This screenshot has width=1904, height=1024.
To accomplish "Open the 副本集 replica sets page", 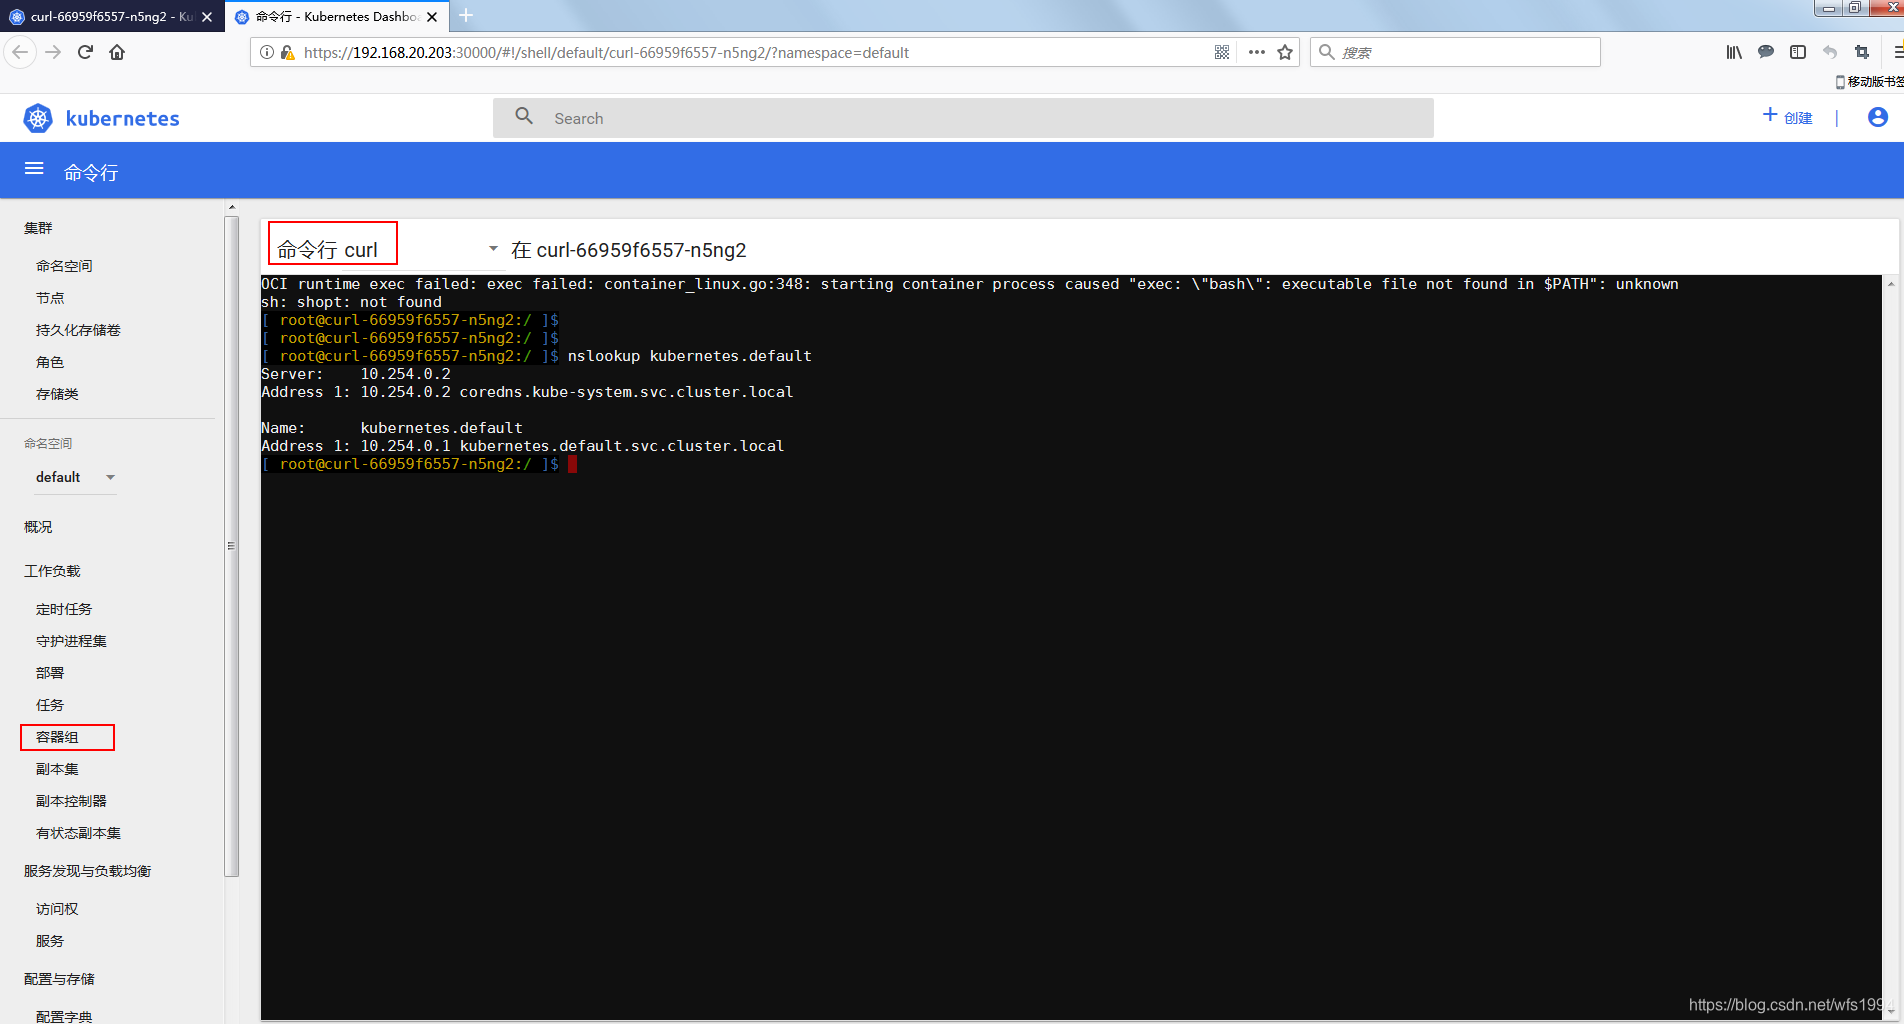I will point(57,769).
